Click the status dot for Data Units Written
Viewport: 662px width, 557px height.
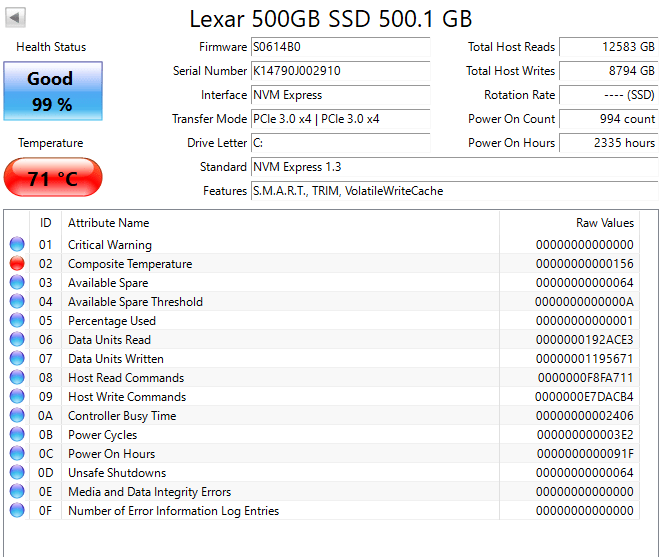tap(17, 358)
